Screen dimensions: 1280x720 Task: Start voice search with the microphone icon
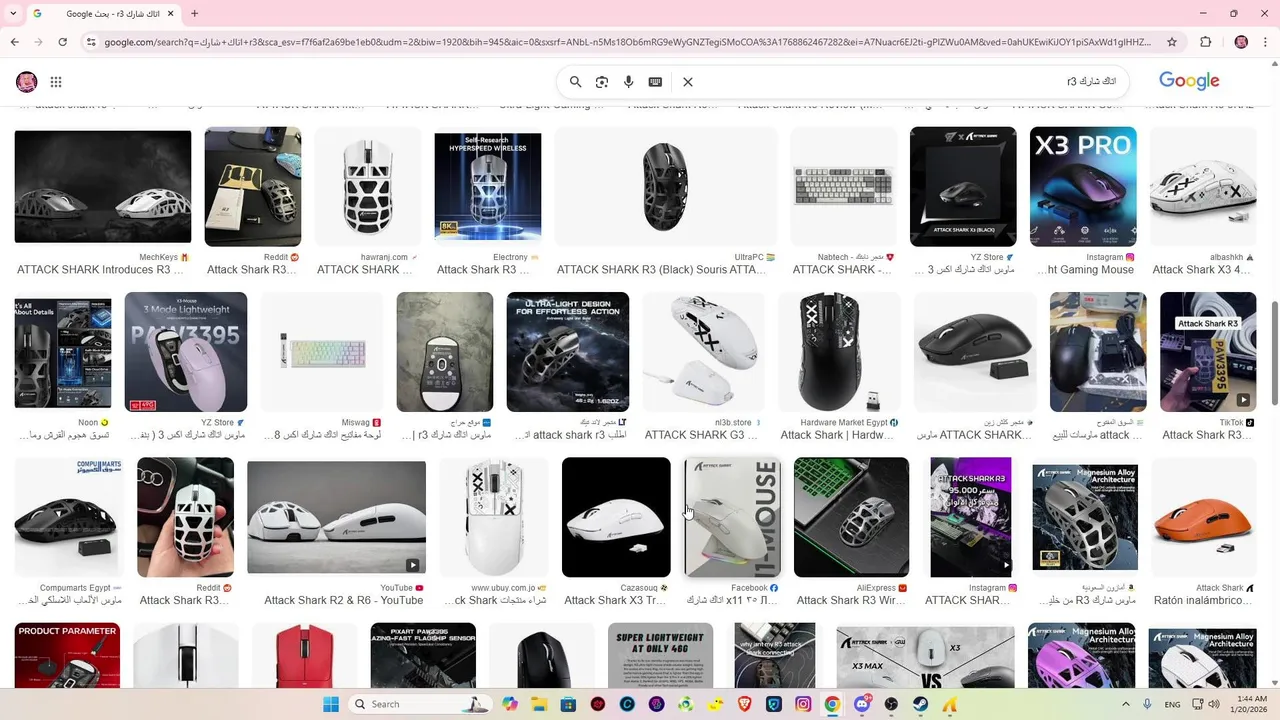(x=629, y=82)
